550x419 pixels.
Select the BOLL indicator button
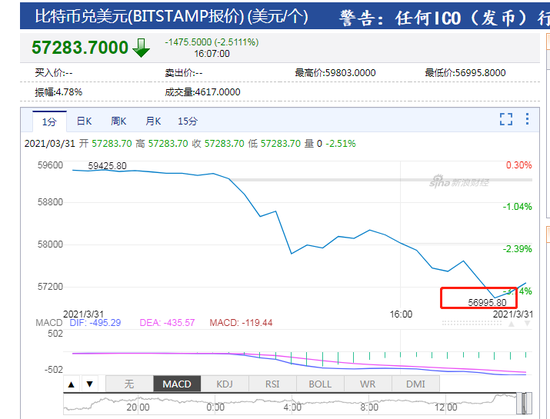point(320,384)
